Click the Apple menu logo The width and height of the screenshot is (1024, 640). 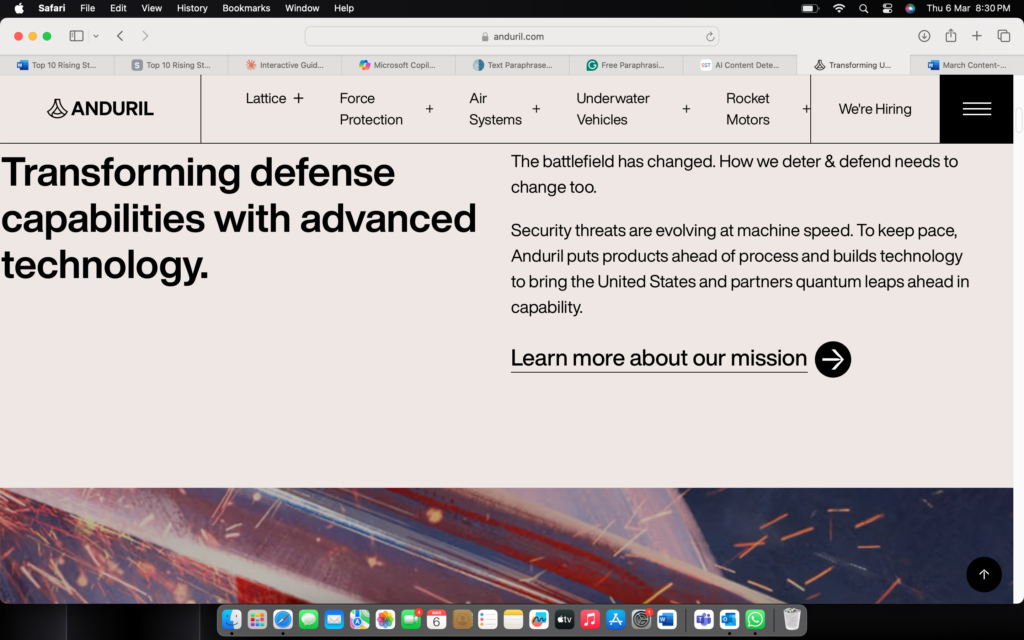[19, 8]
